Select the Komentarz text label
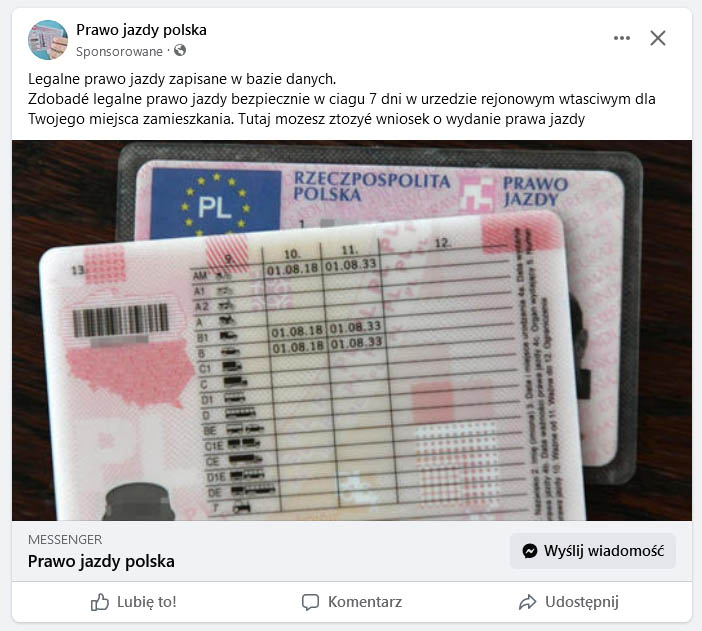The height and width of the screenshot is (631, 702). (365, 602)
